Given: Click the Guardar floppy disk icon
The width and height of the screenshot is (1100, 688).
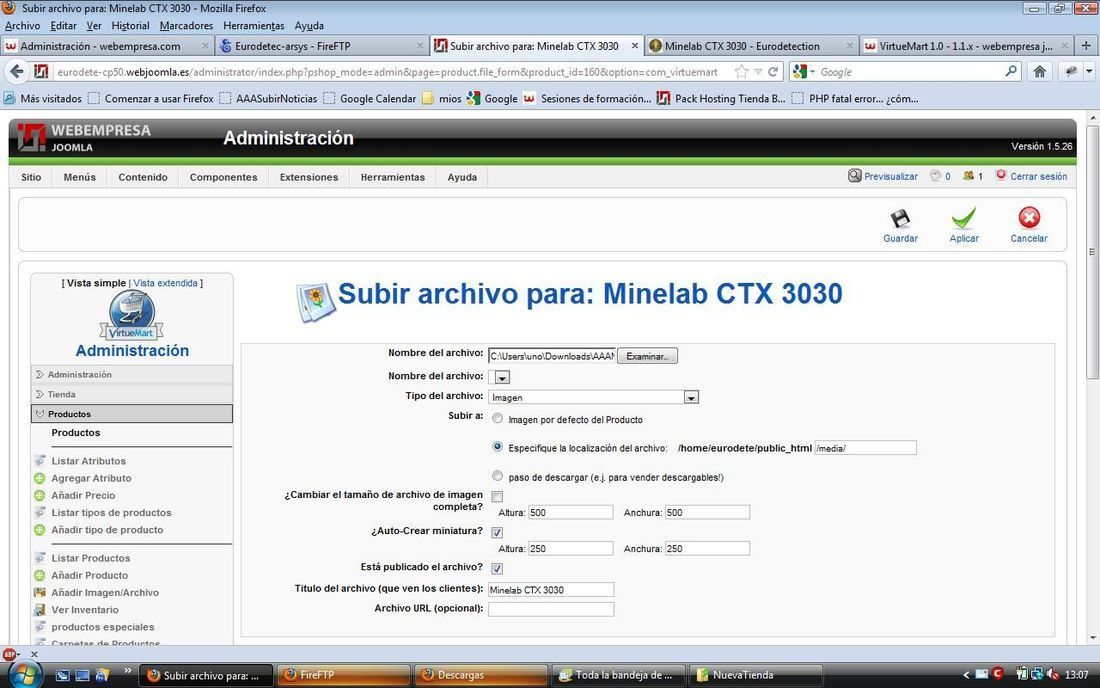Looking at the screenshot, I should point(900,219).
